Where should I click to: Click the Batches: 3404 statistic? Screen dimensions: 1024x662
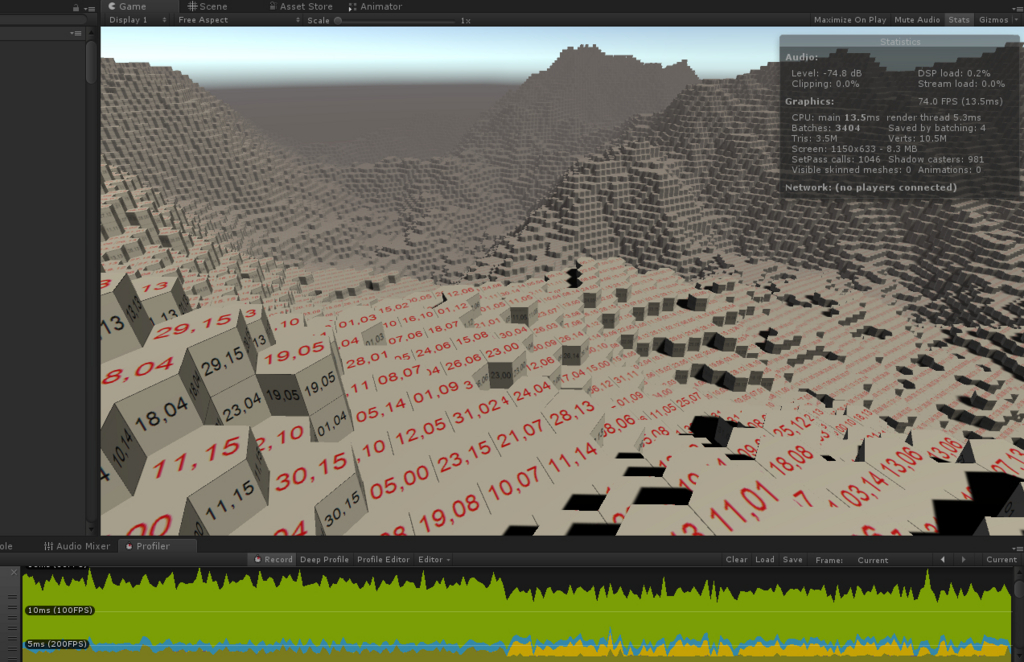point(825,128)
